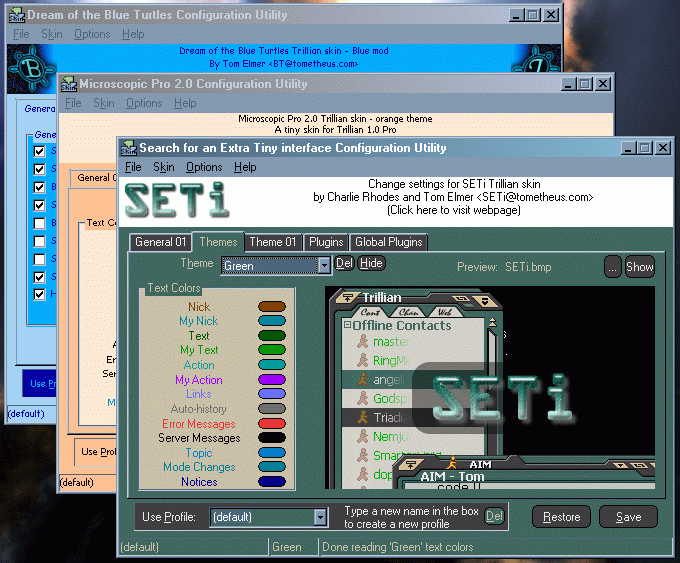Open the Links color swatch
The image size is (680, 563).
pos(272,394)
